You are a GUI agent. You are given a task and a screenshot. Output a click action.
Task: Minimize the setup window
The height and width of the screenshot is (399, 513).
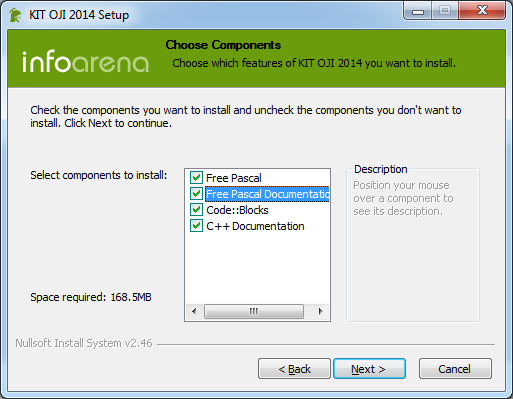pos(418,11)
